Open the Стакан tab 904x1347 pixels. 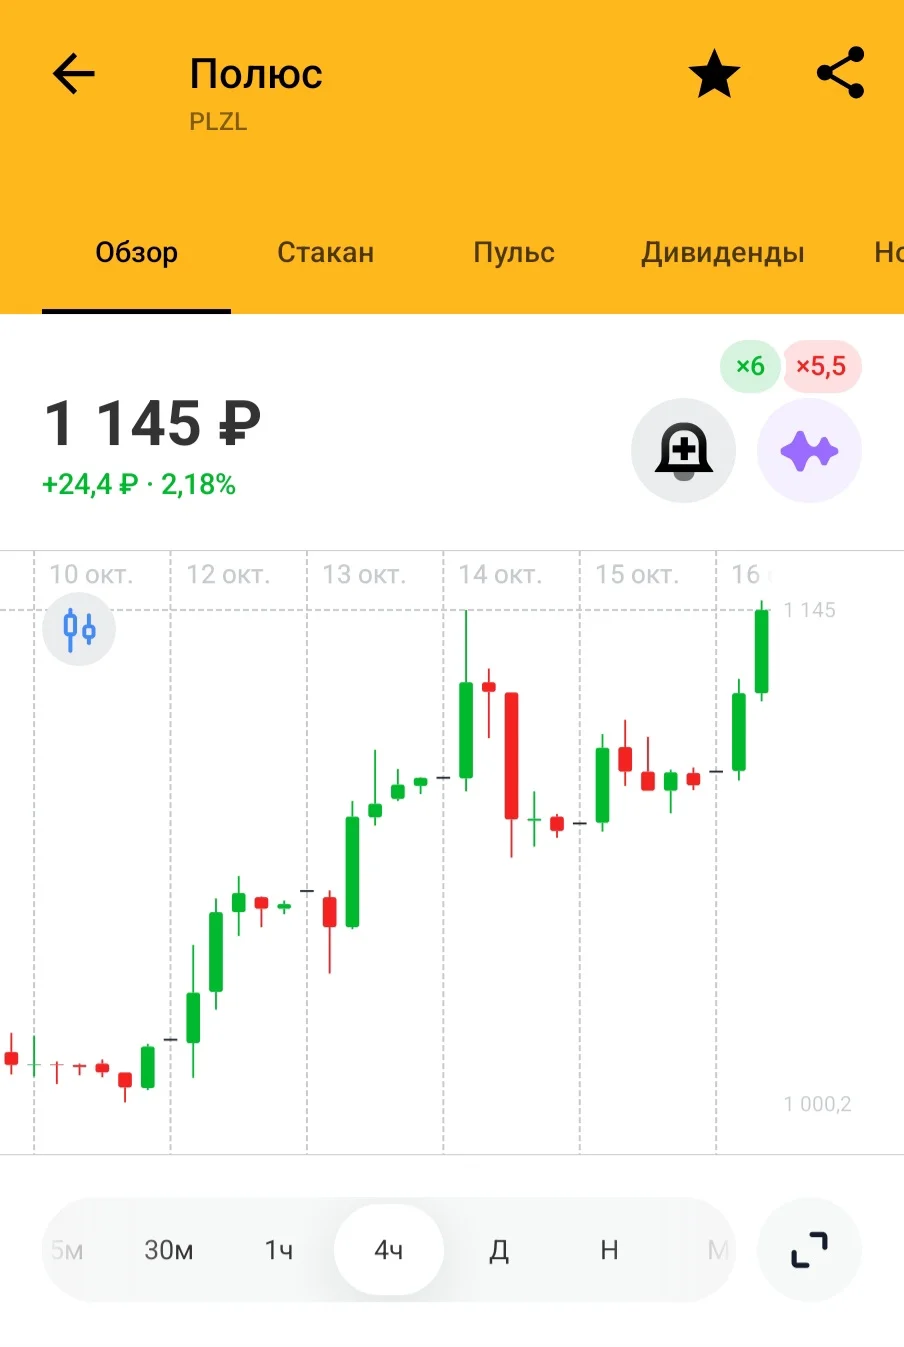[x=325, y=252]
